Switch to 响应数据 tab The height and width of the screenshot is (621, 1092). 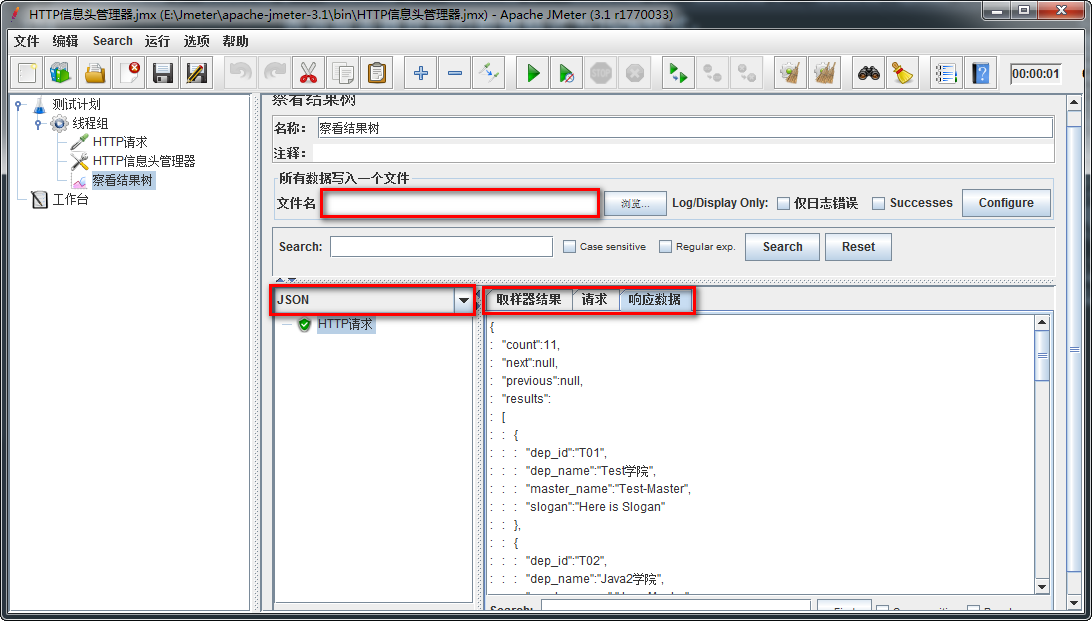pos(655,299)
